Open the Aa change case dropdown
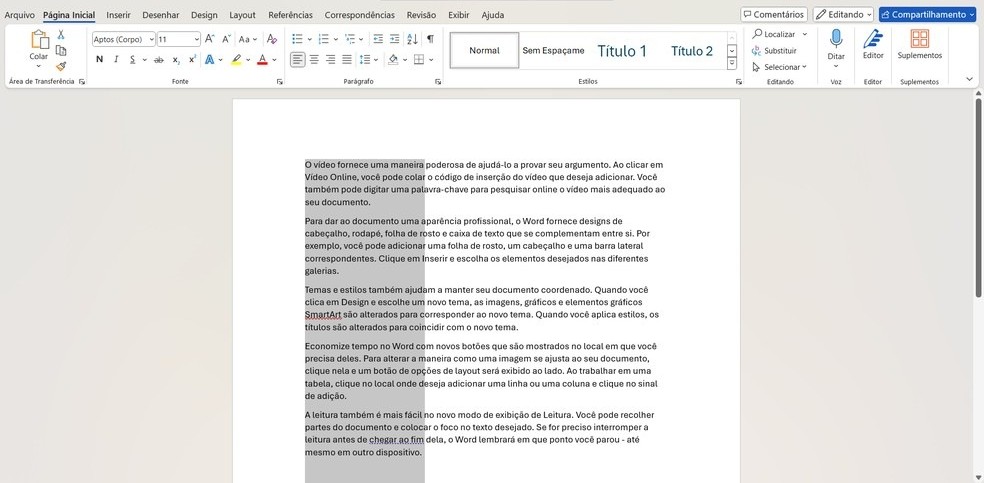The image size is (984, 483). pos(248,39)
